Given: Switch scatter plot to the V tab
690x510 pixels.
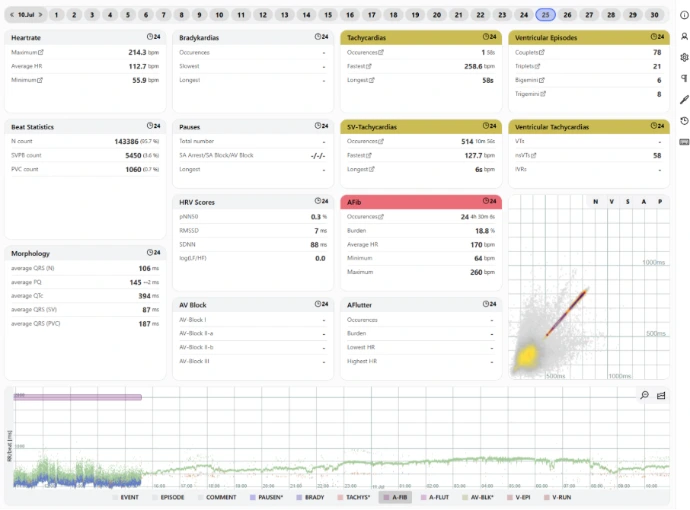Looking at the screenshot, I should 611,201.
